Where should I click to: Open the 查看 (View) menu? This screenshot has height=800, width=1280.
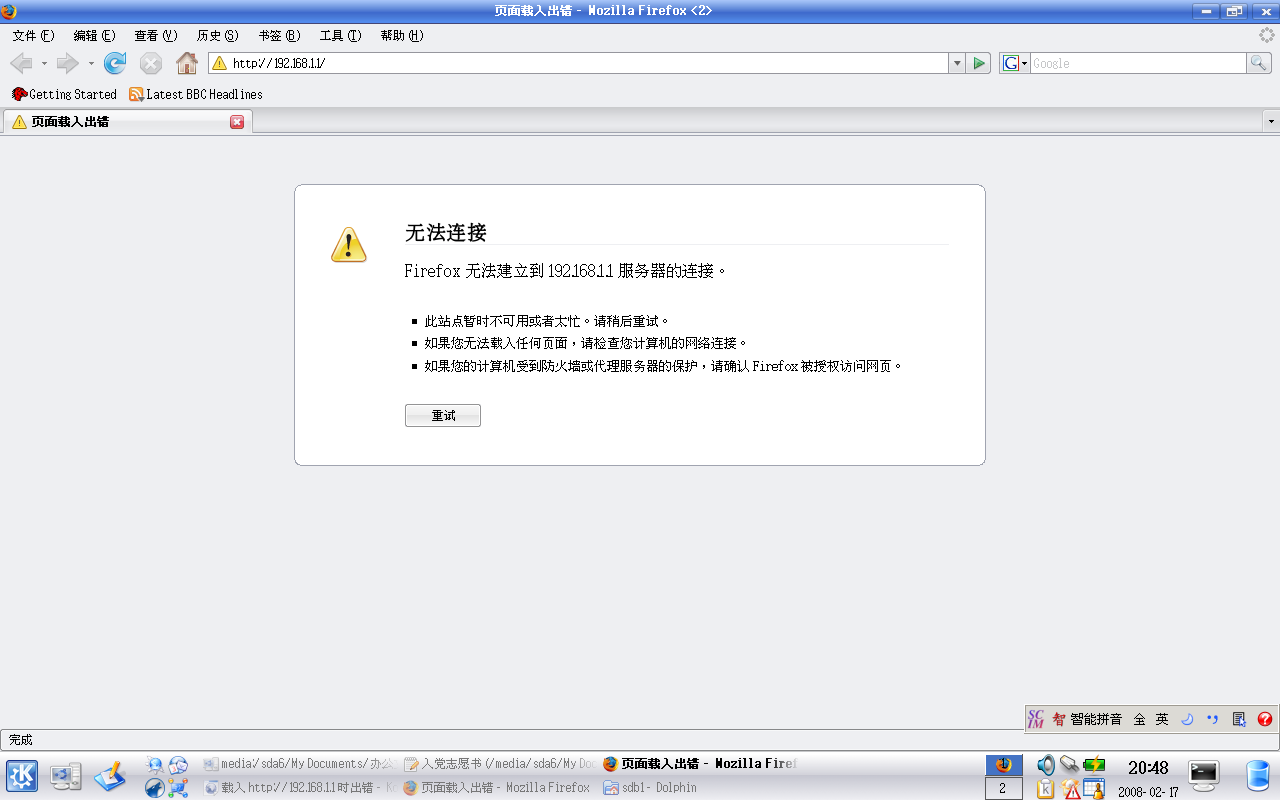pyautogui.click(x=155, y=35)
